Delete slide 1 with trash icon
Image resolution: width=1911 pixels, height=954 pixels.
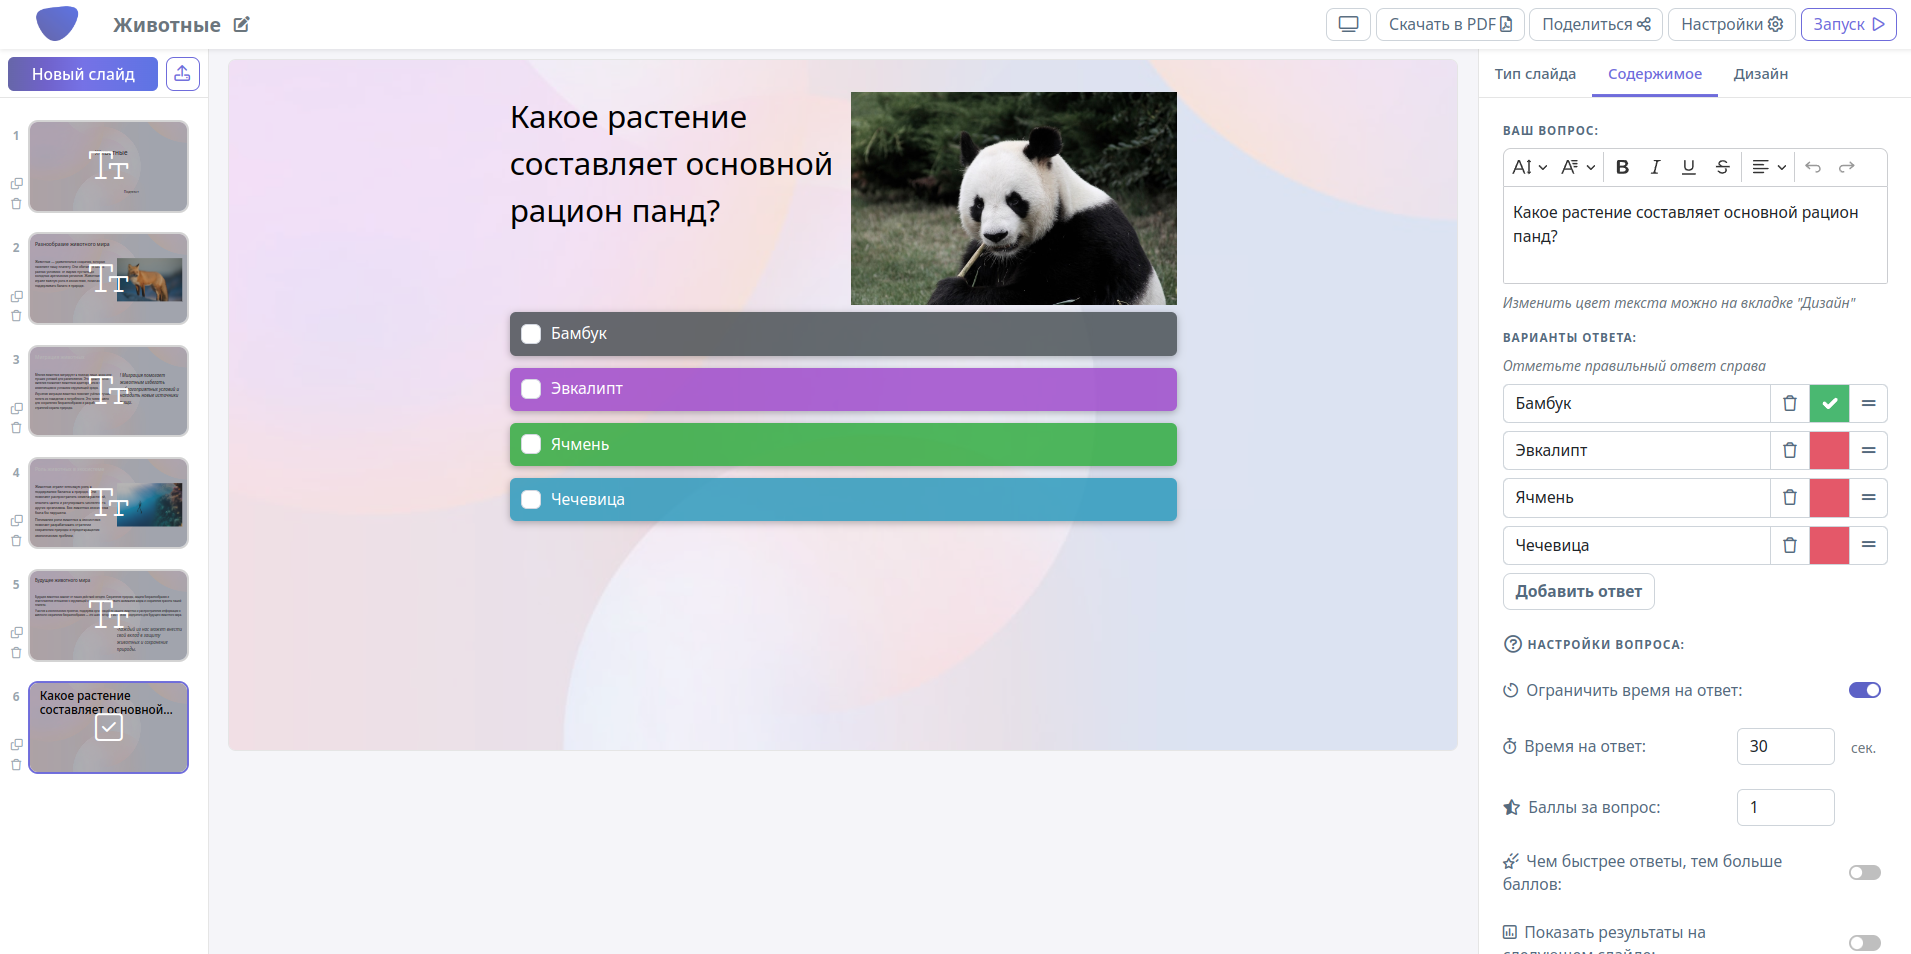pyautogui.click(x=16, y=204)
